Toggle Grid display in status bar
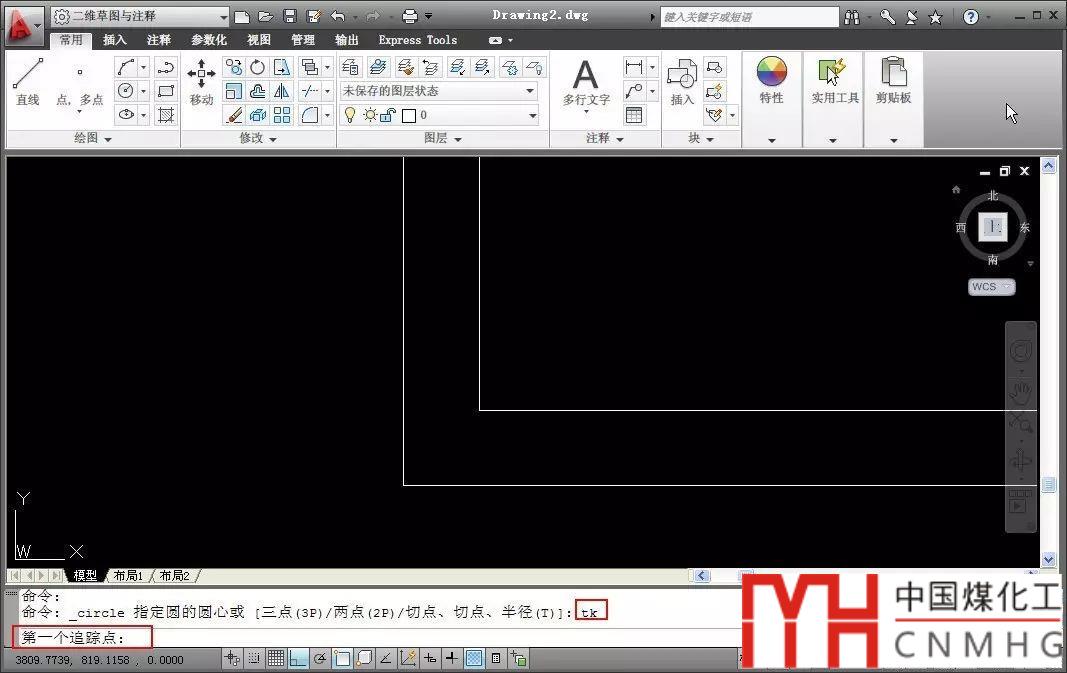The height and width of the screenshot is (673, 1067). pos(275,658)
